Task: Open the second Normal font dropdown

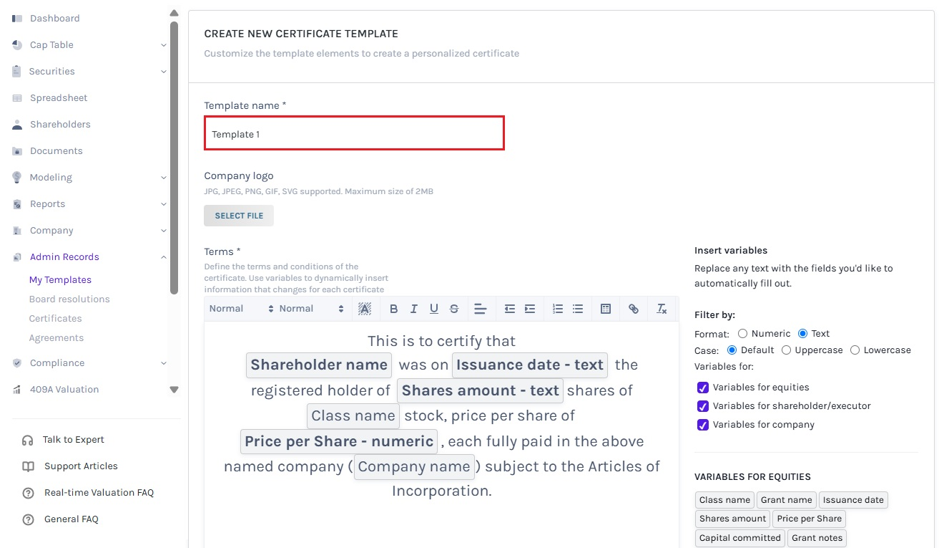Action: click(x=311, y=309)
